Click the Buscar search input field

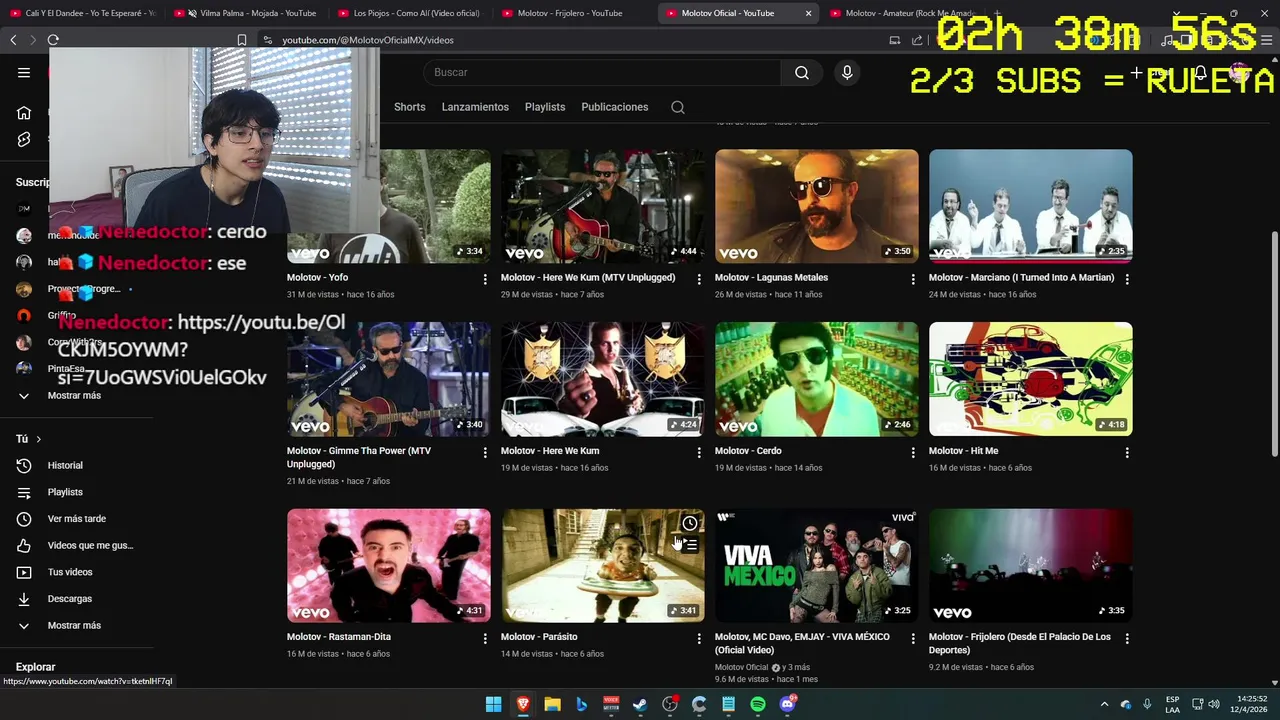[602, 72]
